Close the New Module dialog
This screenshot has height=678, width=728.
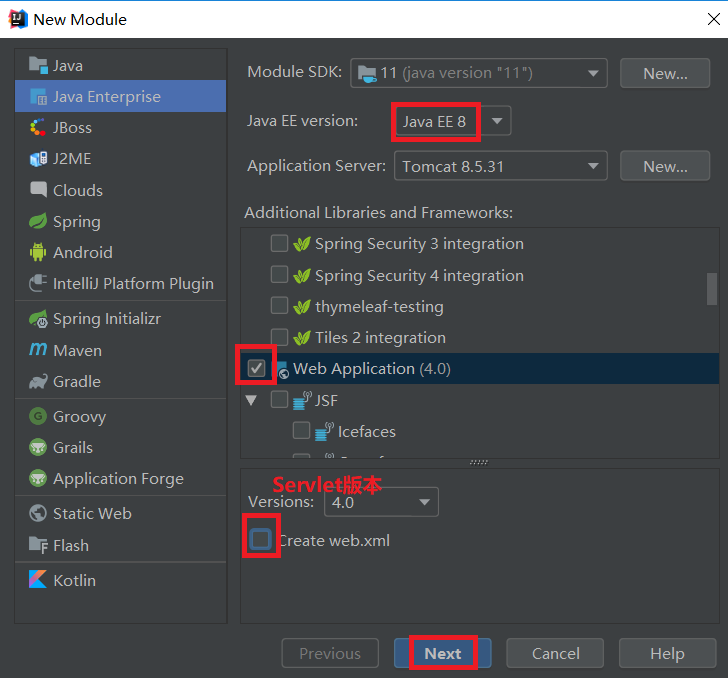click(714, 19)
